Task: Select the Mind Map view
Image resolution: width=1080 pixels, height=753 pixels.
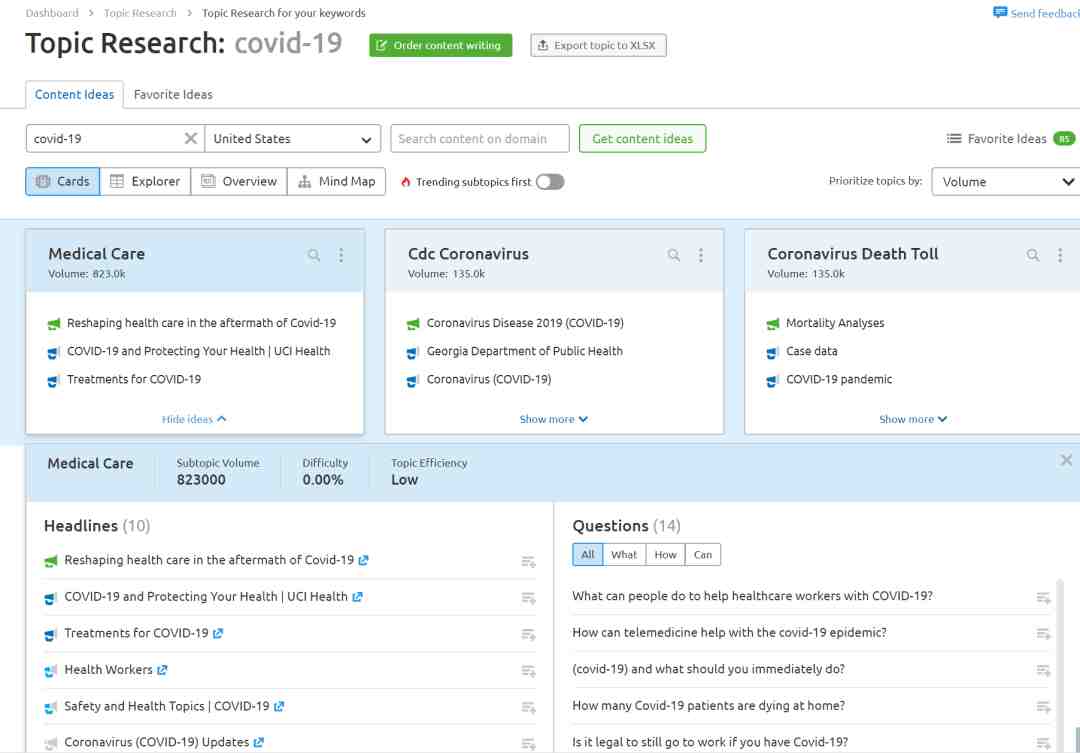Action: point(336,181)
